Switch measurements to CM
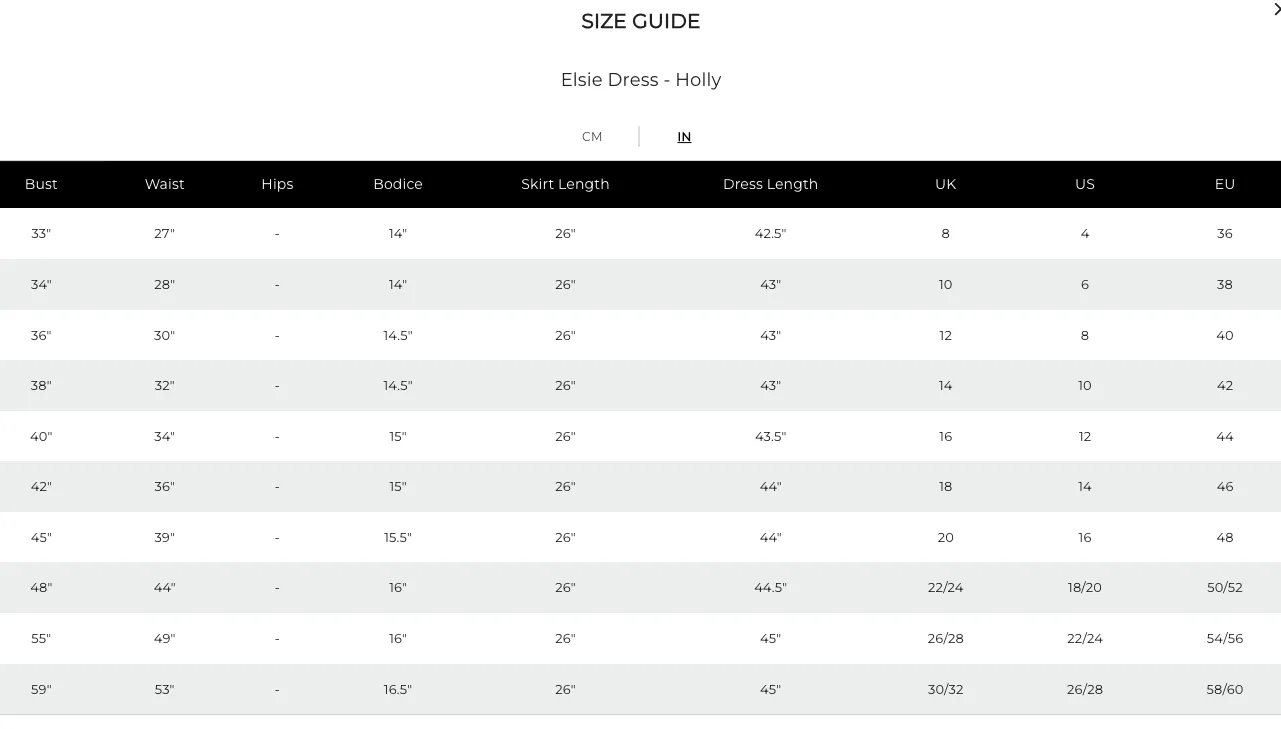 coord(592,137)
